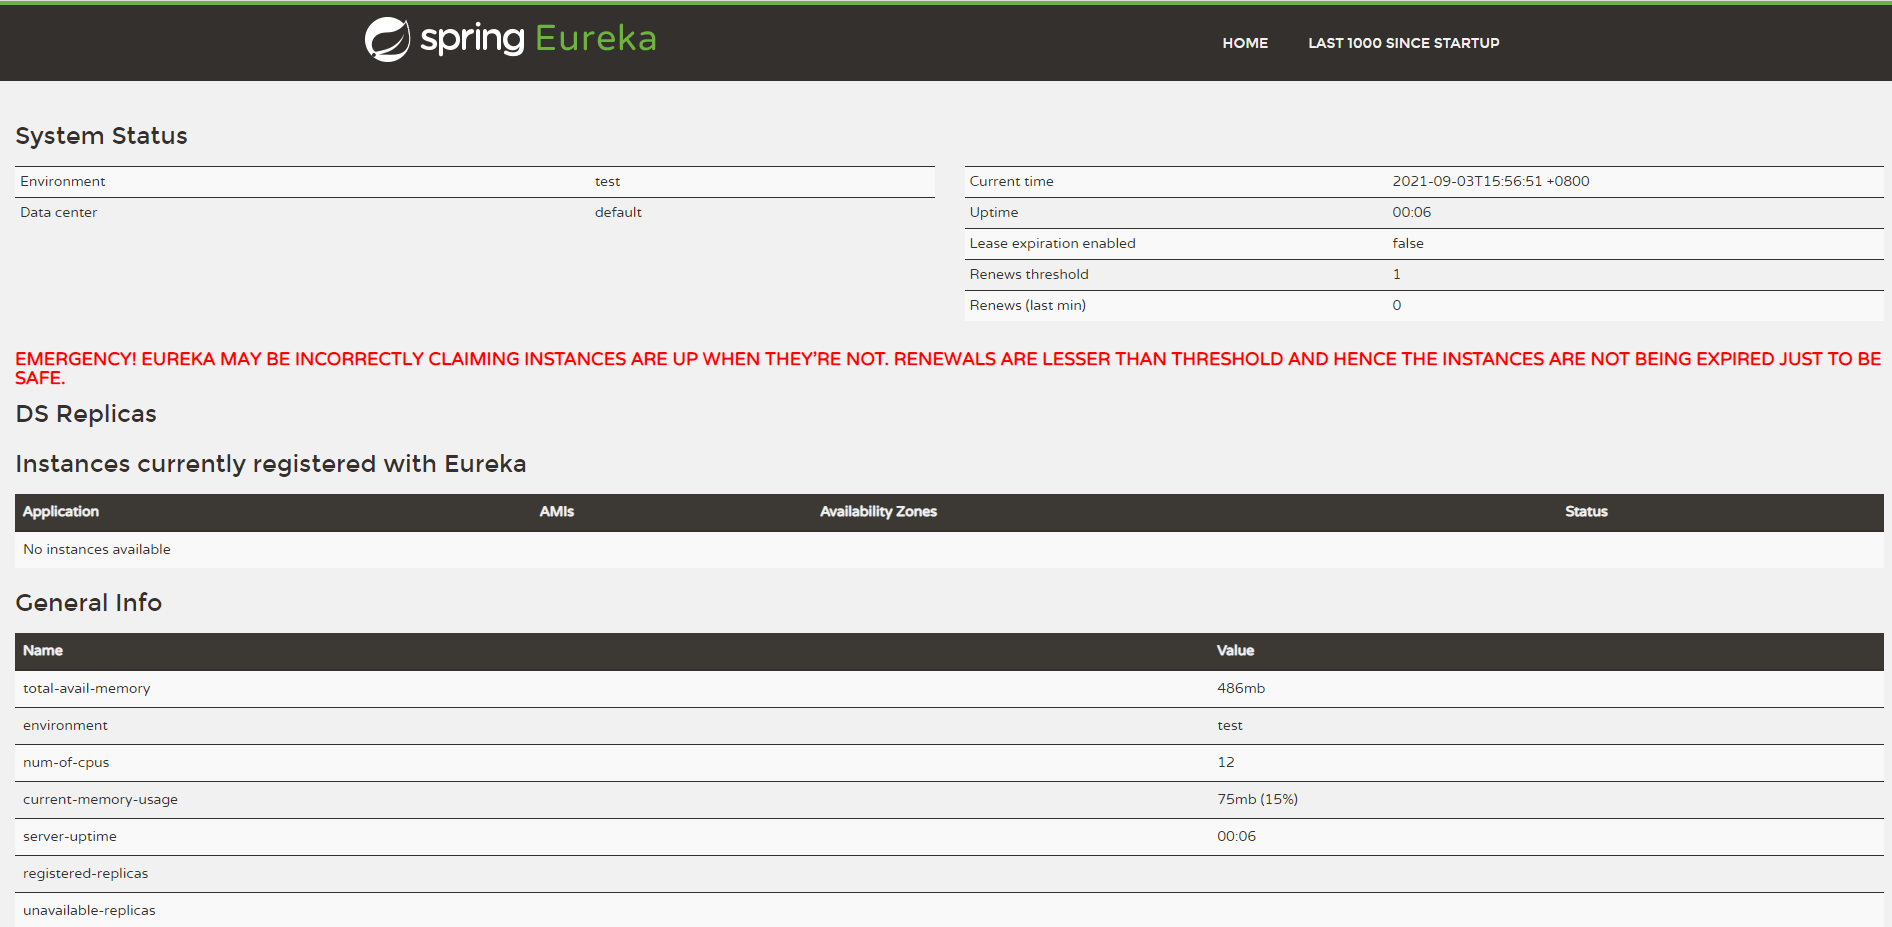Select the Renews (last min) value 0
This screenshot has height=927, width=1892.
tap(1397, 305)
